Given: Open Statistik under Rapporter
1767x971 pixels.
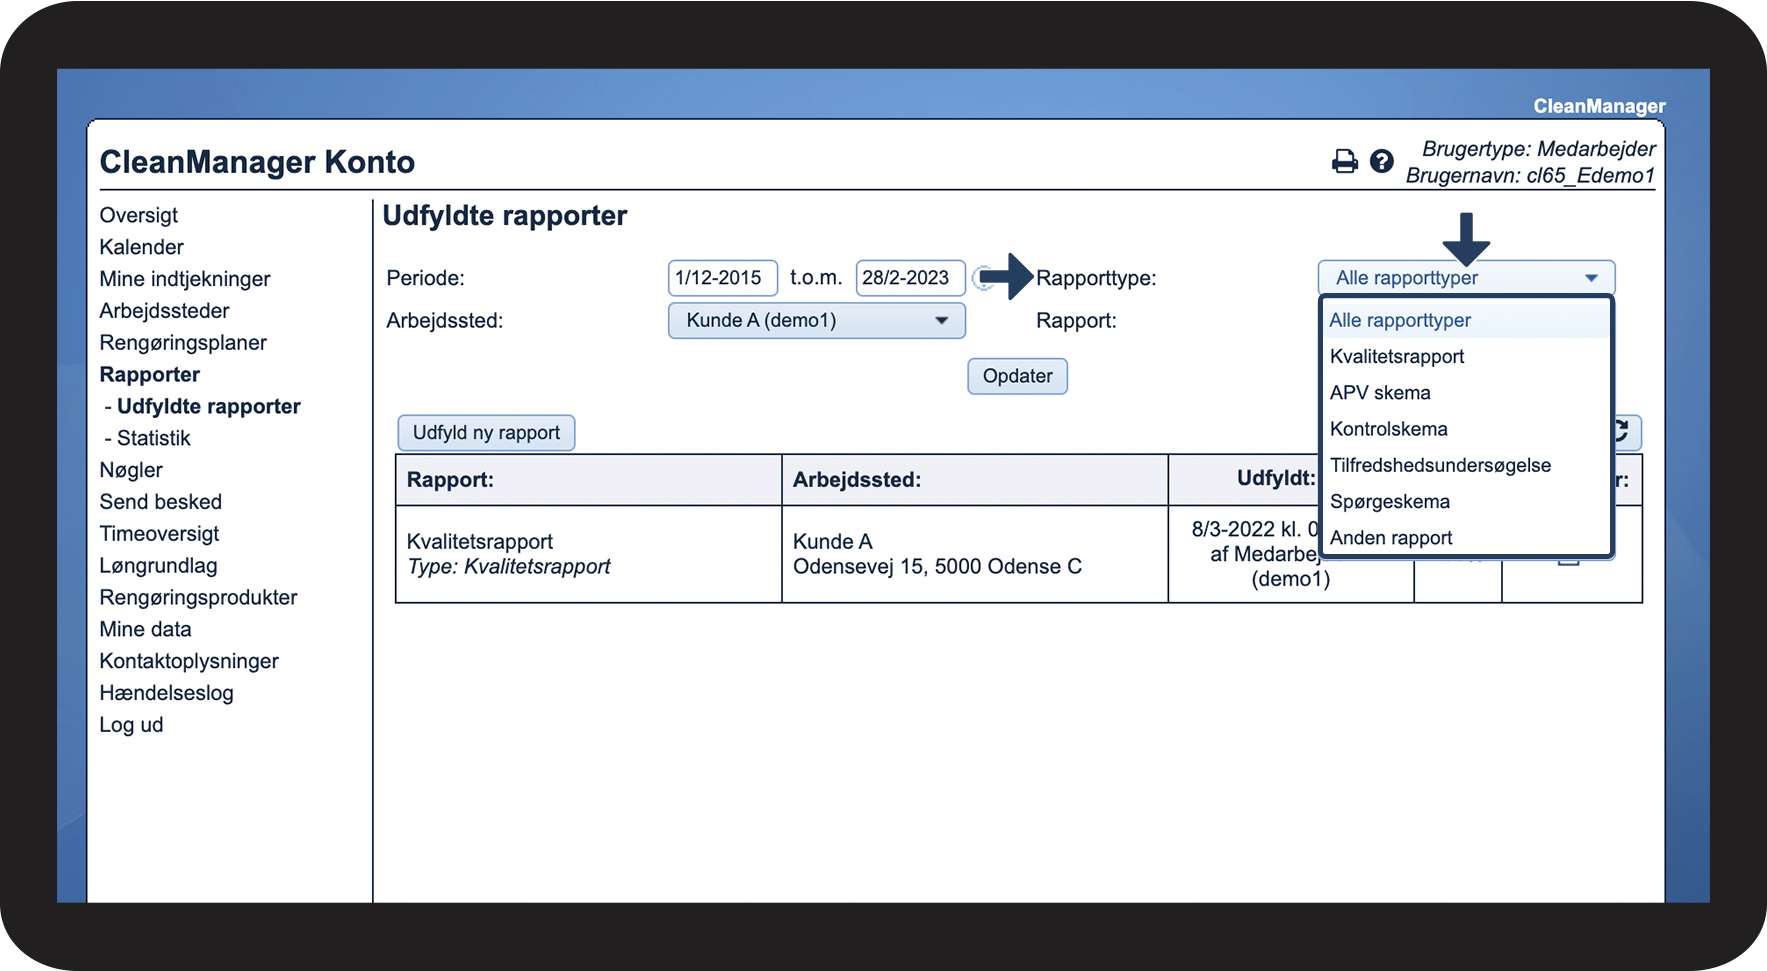Looking at the screenshot, I should tap(153, 438).
